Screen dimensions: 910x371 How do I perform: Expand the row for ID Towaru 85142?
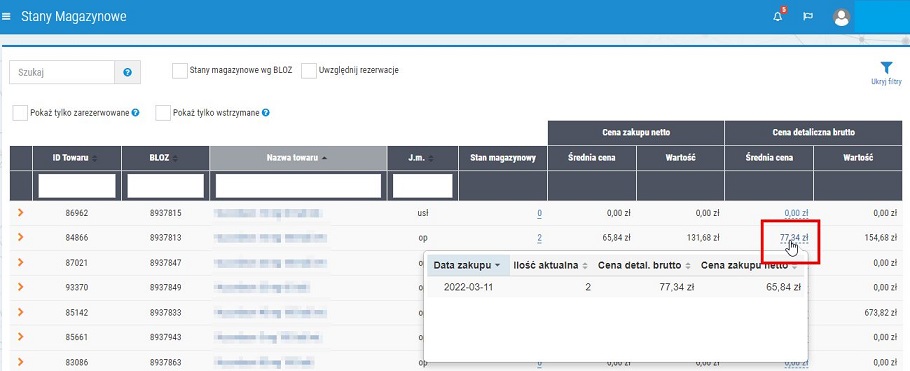[21, 312]
